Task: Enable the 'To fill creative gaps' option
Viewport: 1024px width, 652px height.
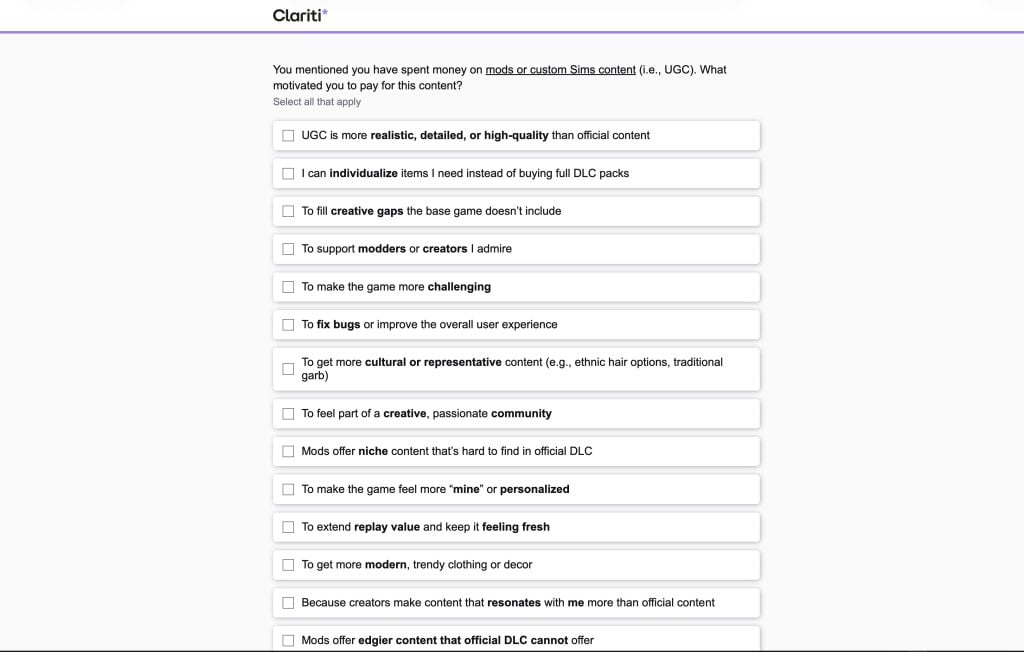Action: click(289, 211)
